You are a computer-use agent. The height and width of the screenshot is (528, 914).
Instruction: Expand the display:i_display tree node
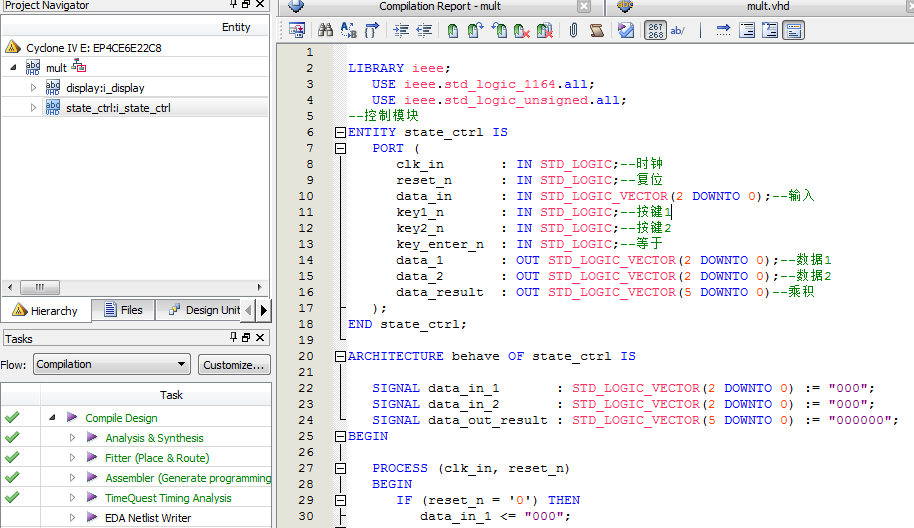[33, 88]
